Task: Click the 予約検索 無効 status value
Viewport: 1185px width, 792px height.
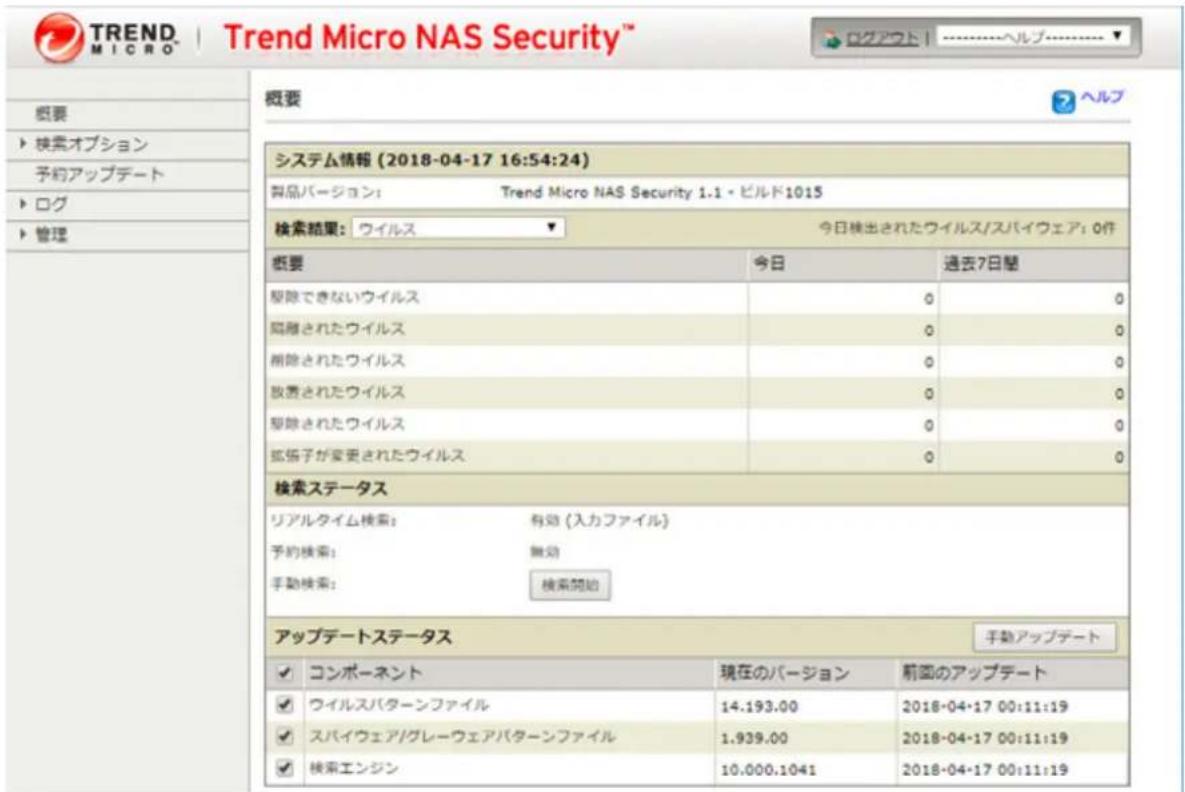Action: [545, 552]
